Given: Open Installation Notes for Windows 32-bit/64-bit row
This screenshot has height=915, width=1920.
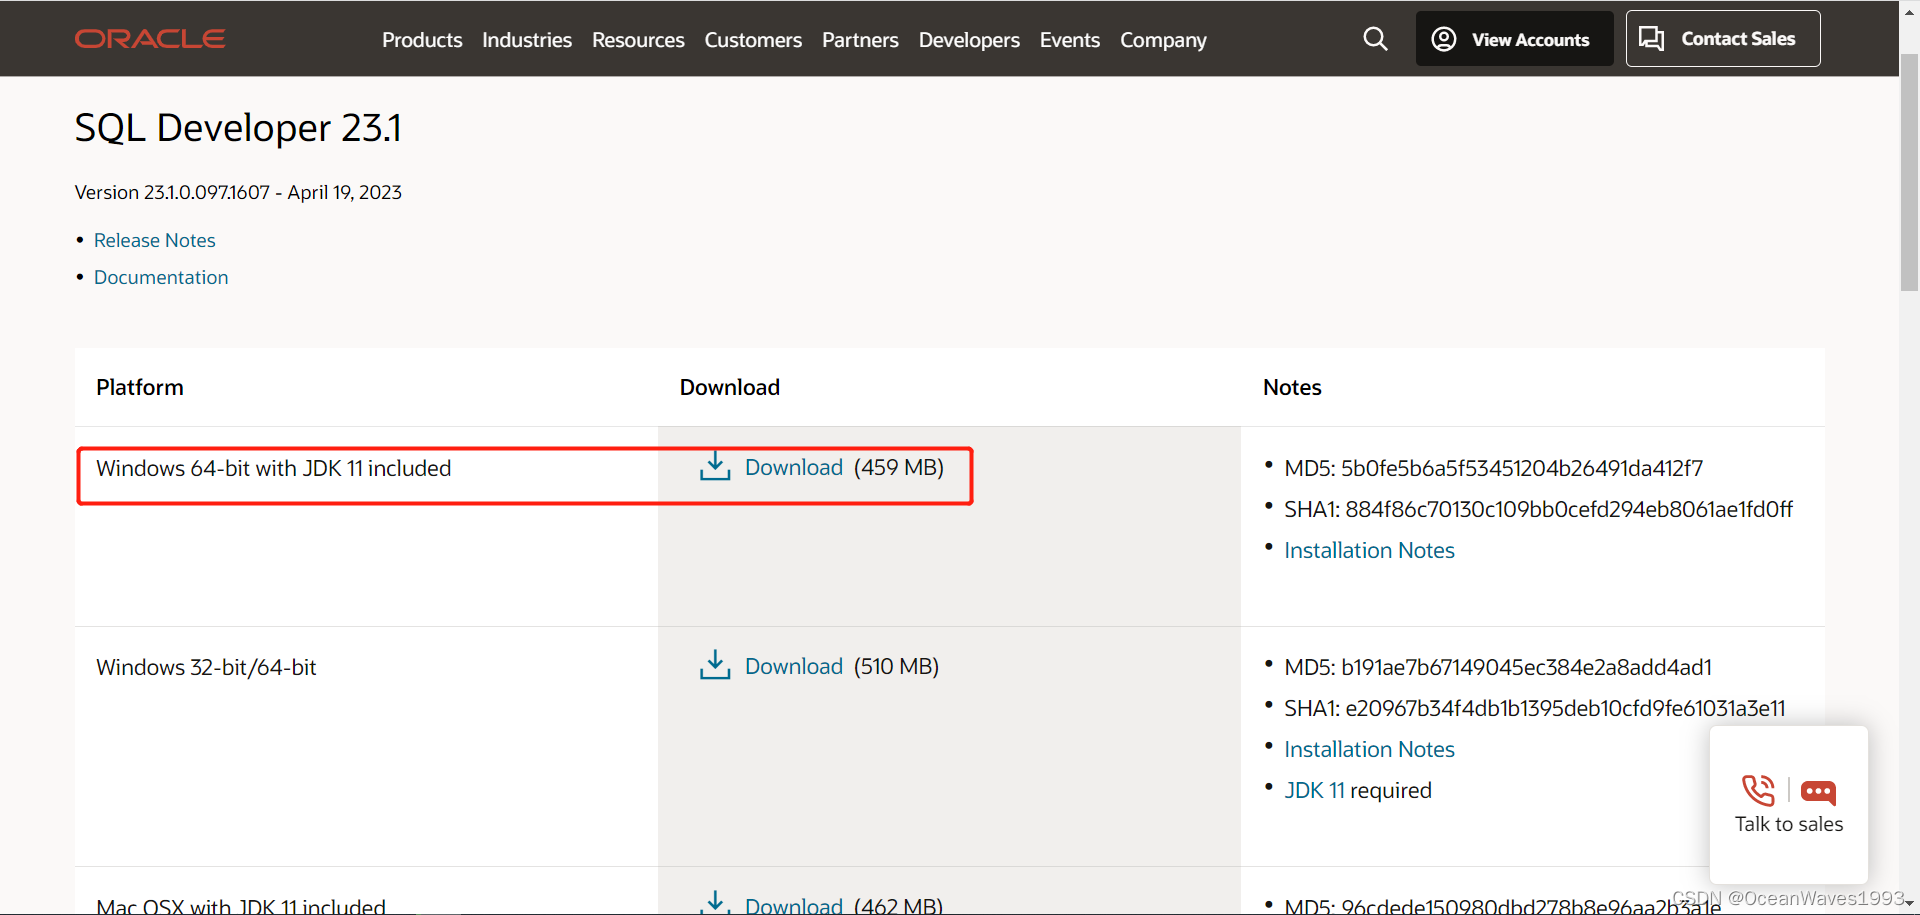Looking at the screenshot, I should point(1369,749).
